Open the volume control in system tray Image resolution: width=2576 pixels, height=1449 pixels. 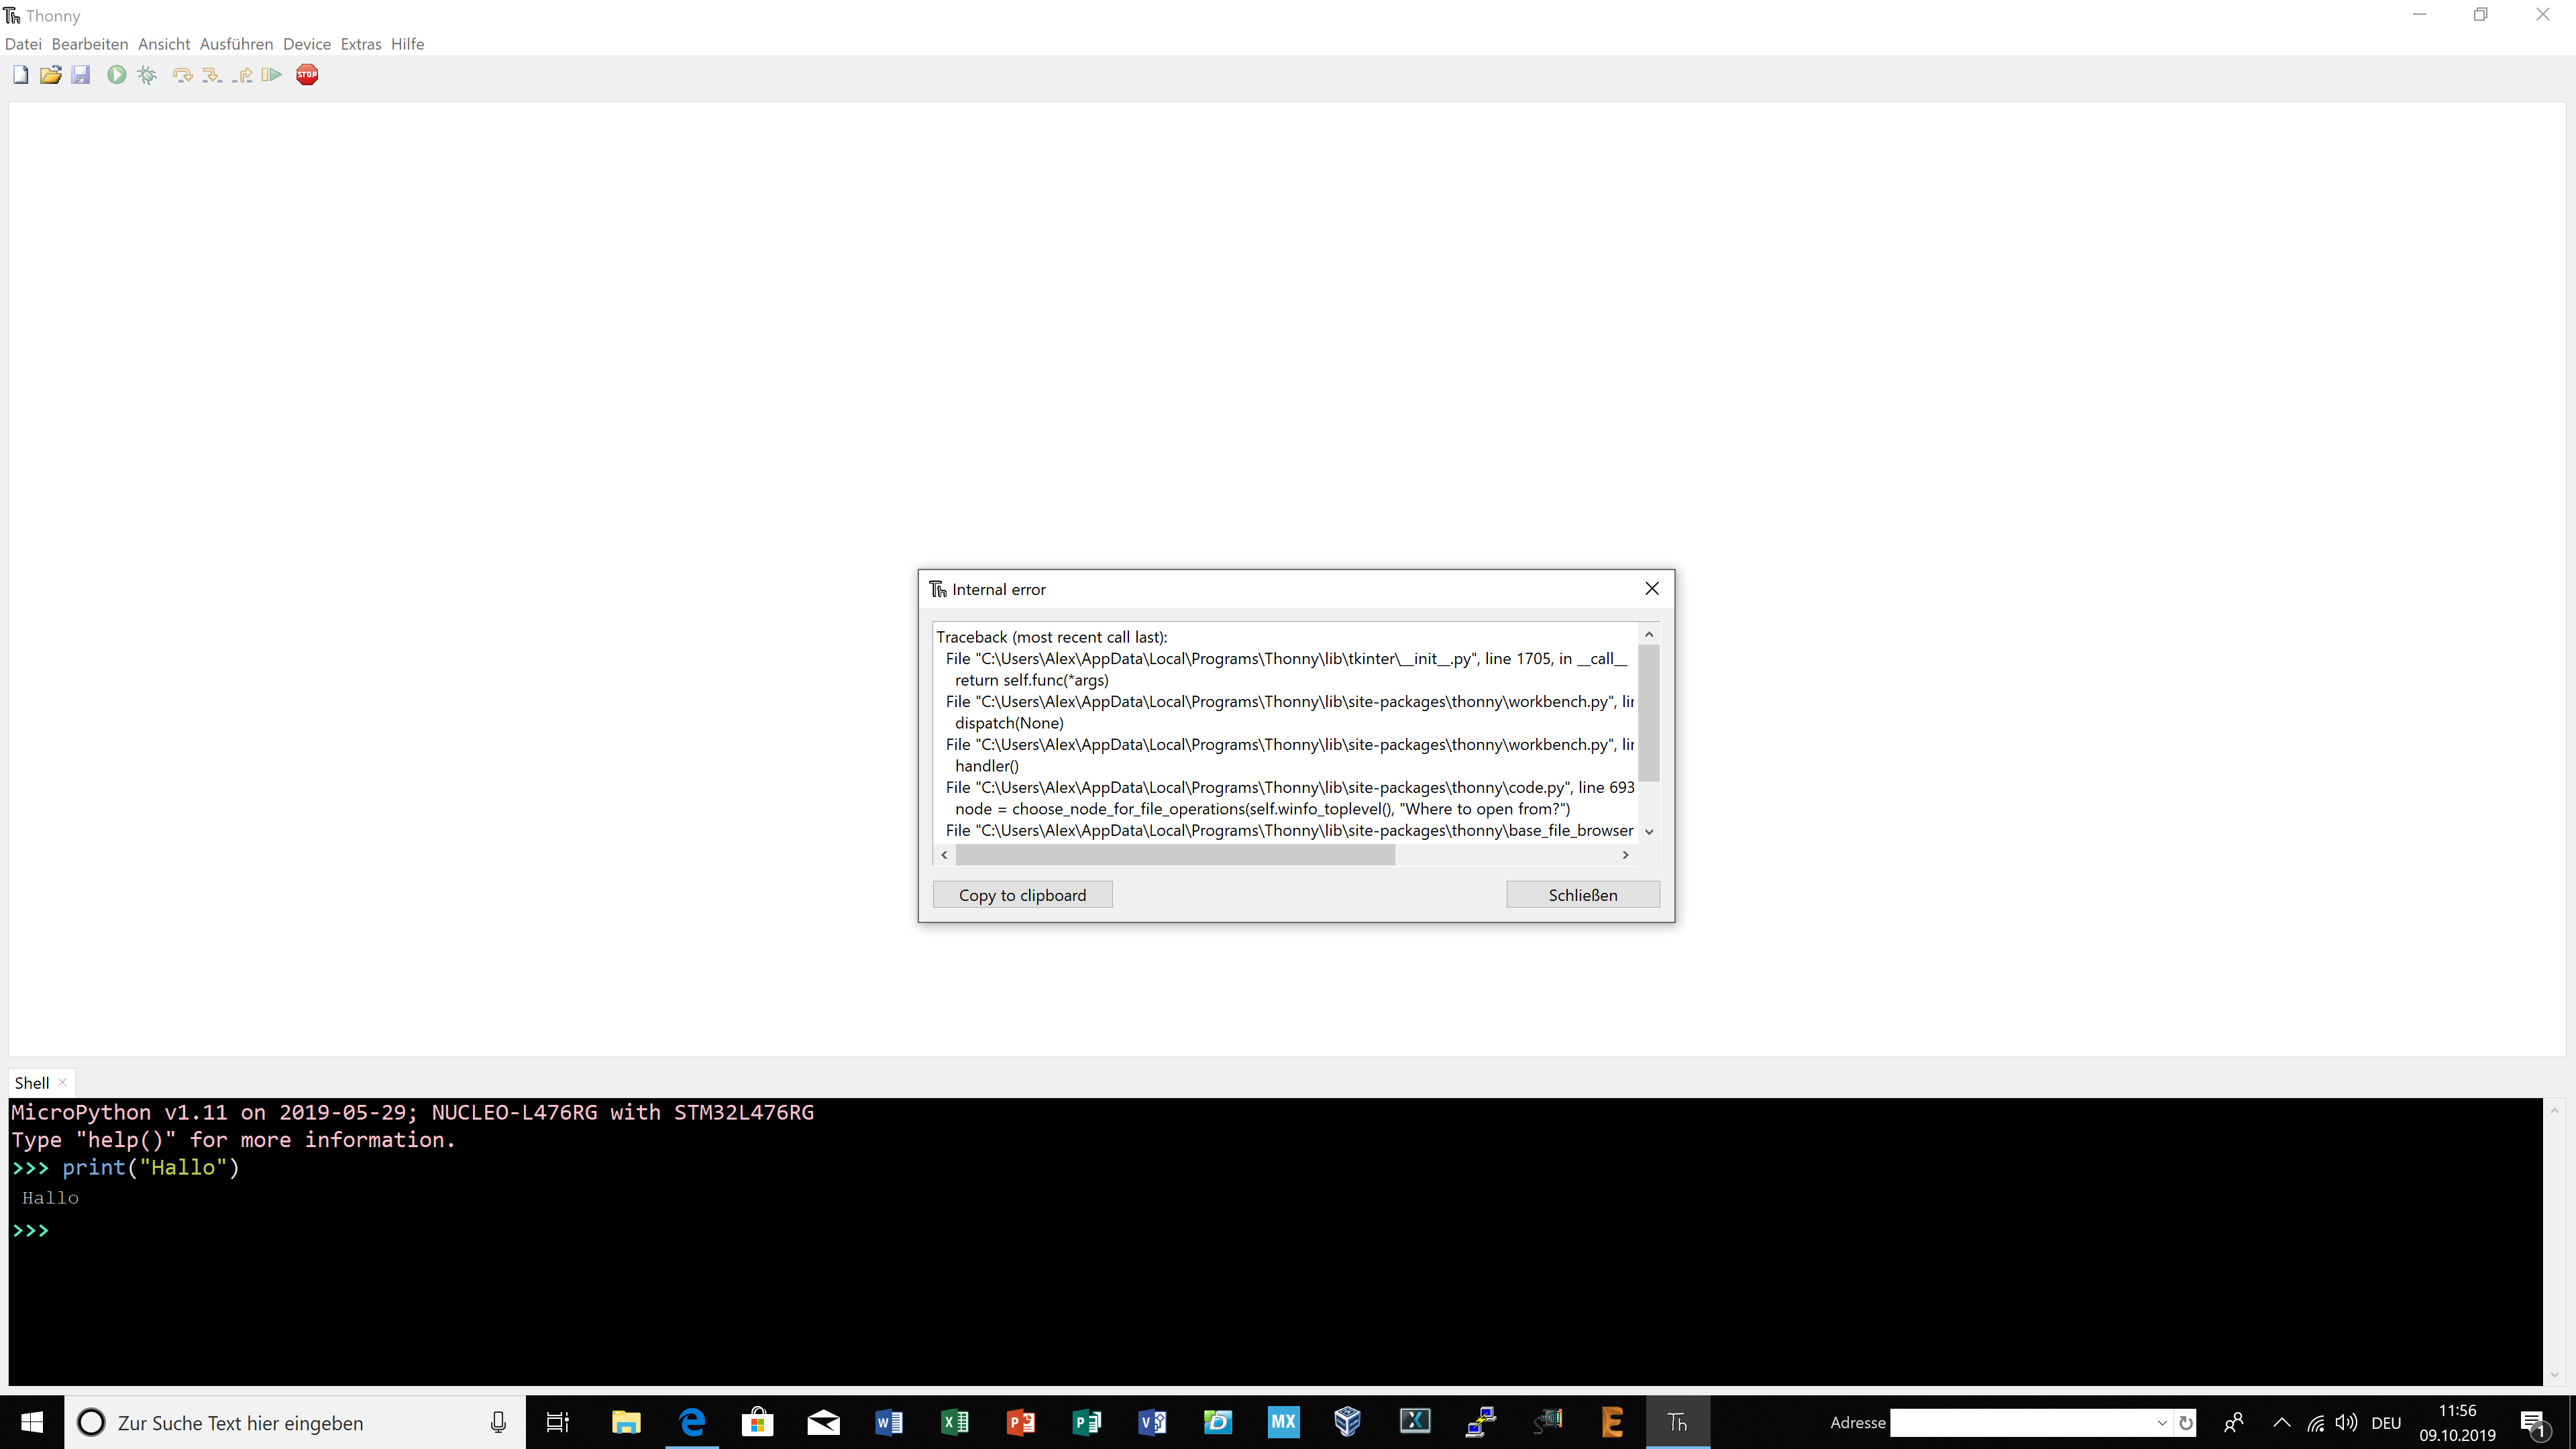point(2345,1422)
